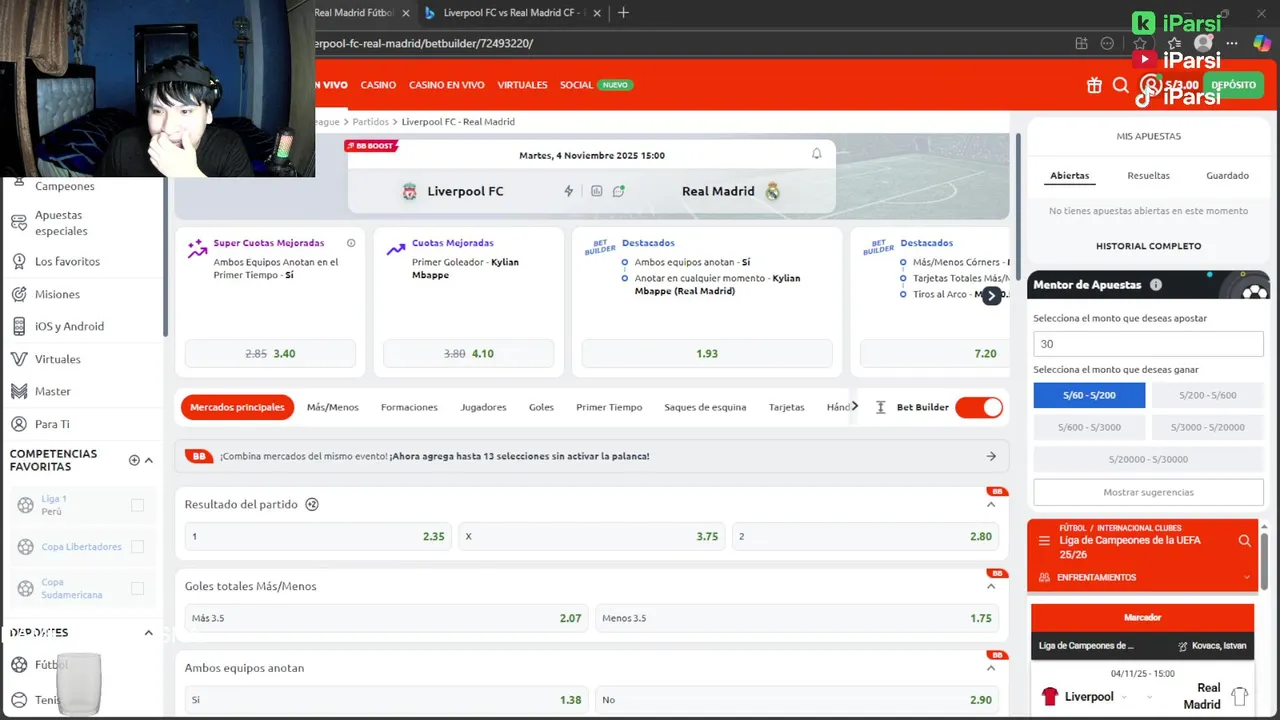This screenshot has height=720, width=1280.
Task: Select the S/200 - S/600 win range
Action: (1207, 395)
